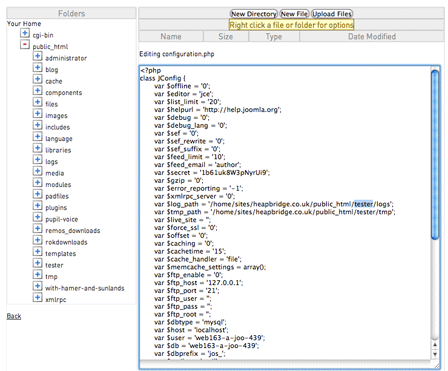Click the editor's vertical scrollbar thumb
448x371 pixels.
pyautogui.click(x=435, y=155)
